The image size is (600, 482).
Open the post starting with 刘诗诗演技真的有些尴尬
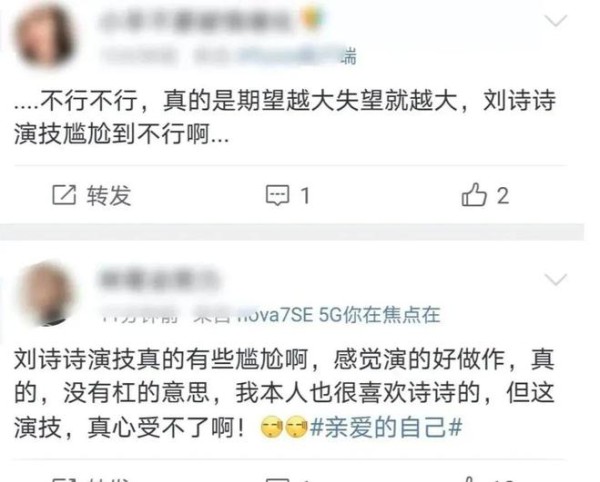[284, 393]
